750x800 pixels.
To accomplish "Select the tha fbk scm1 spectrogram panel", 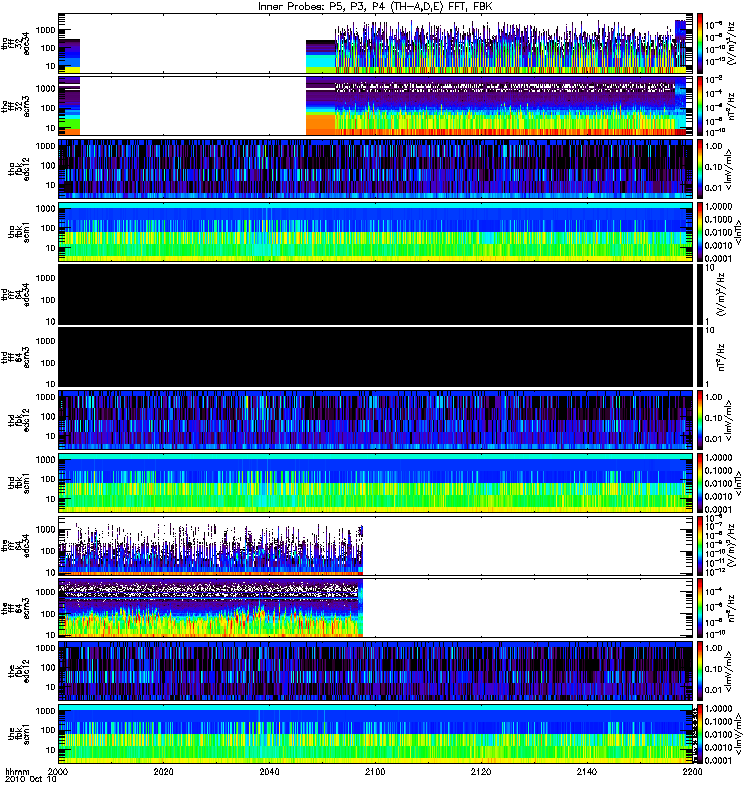I will click(376, 232).
